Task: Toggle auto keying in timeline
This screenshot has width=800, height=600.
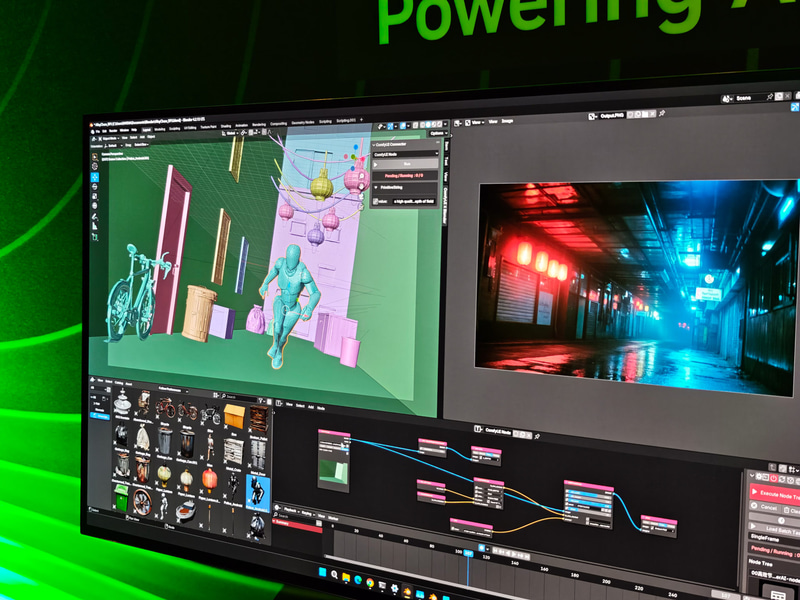Action: point(482,547)
